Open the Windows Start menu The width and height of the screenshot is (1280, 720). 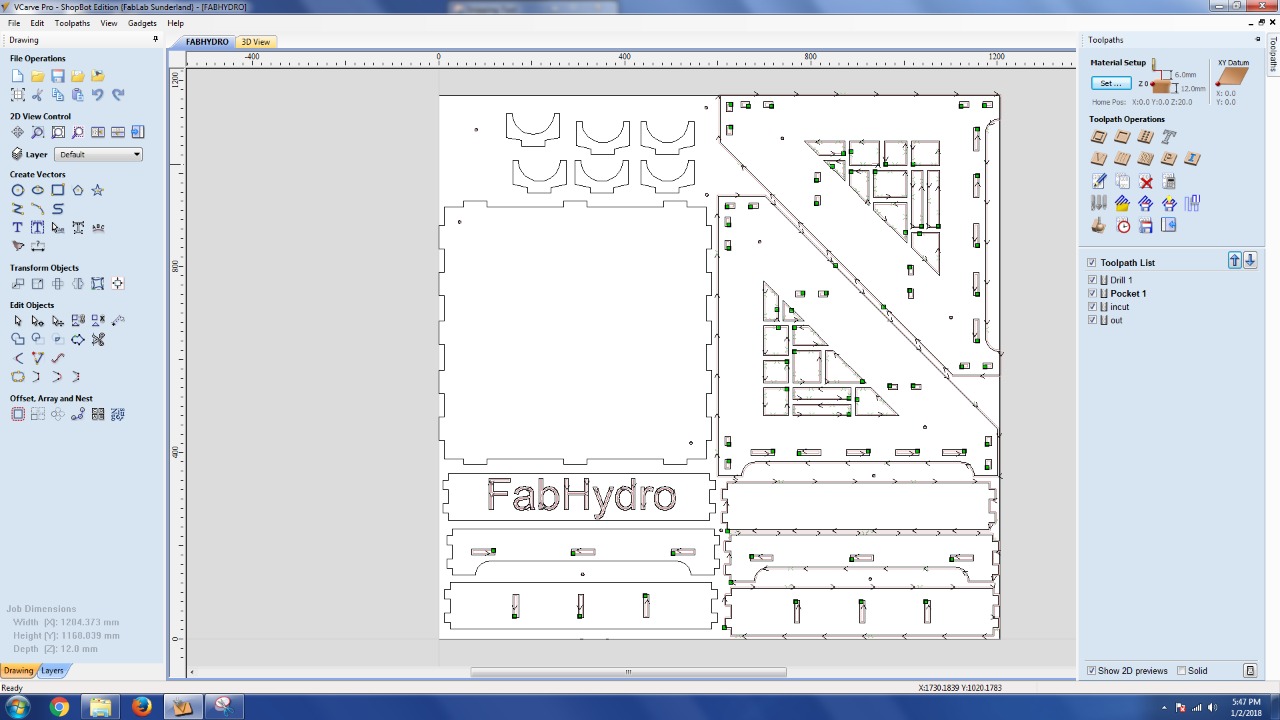18,707
